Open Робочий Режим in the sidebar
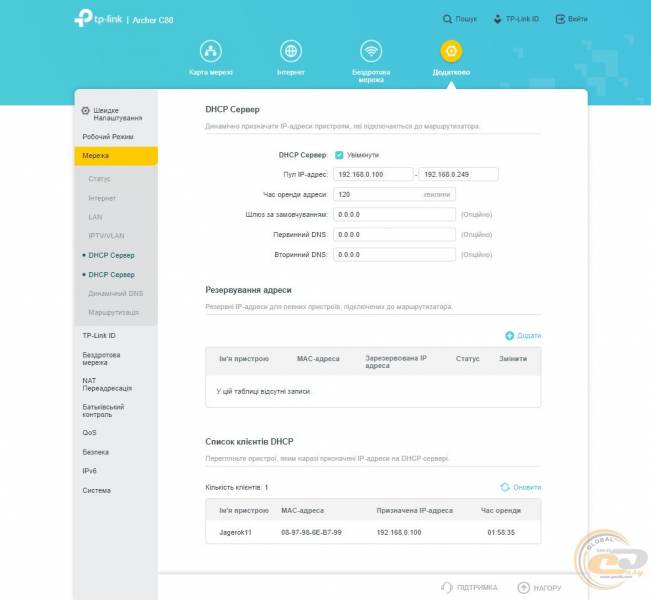The height and width of the screenshot is (600, 651). (108, 137)
